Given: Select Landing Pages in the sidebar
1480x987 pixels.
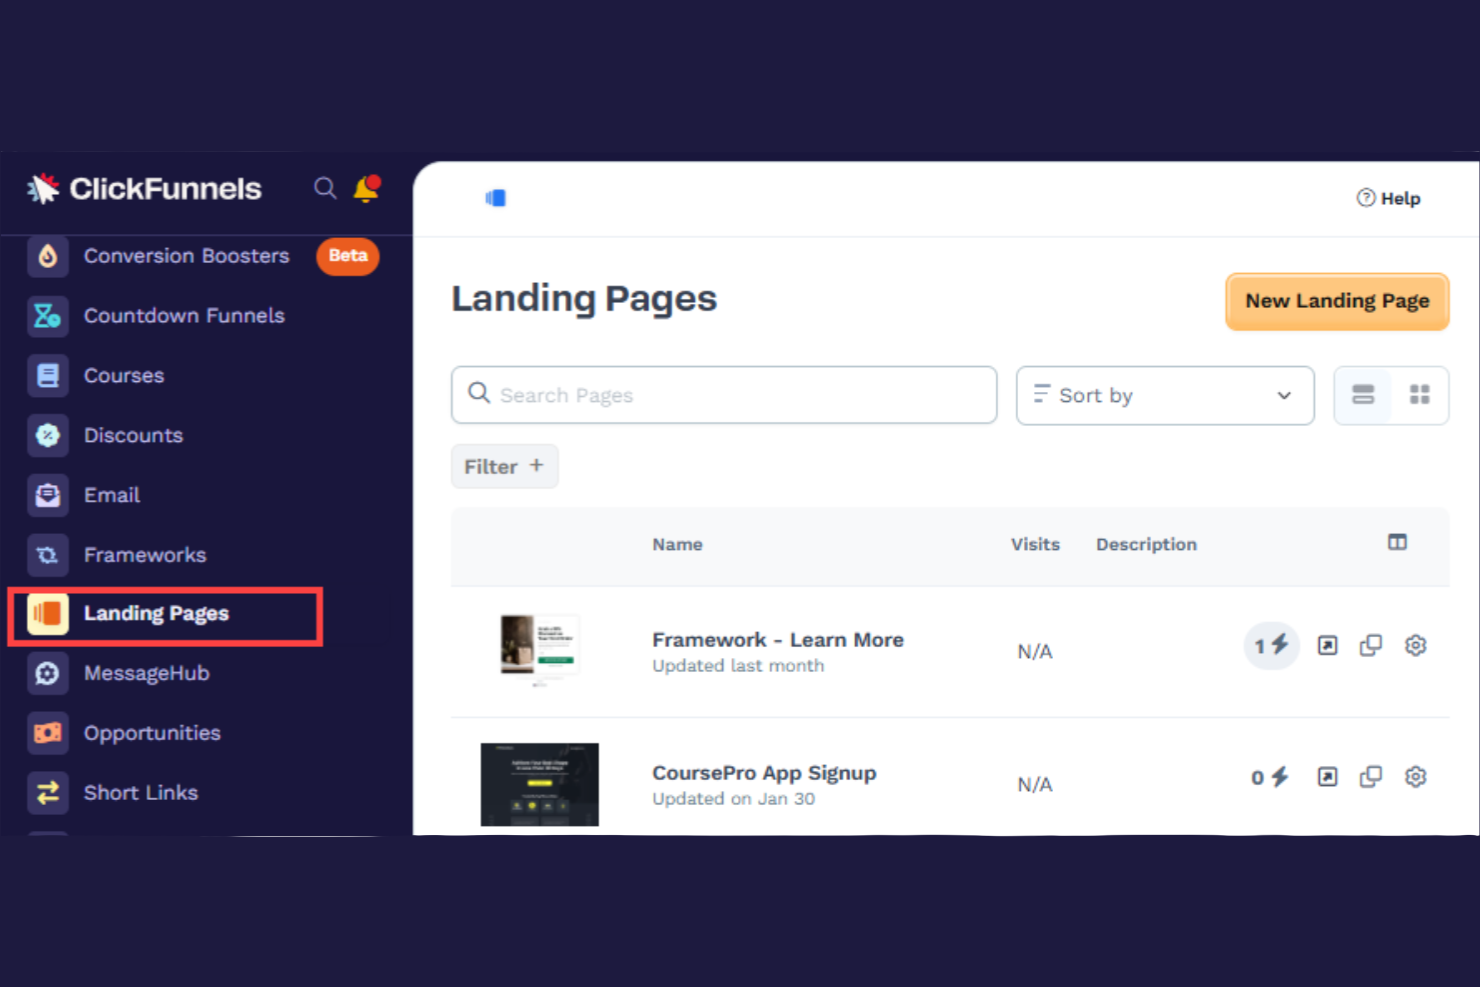Looking at the screenshot, I should [156, 613].
